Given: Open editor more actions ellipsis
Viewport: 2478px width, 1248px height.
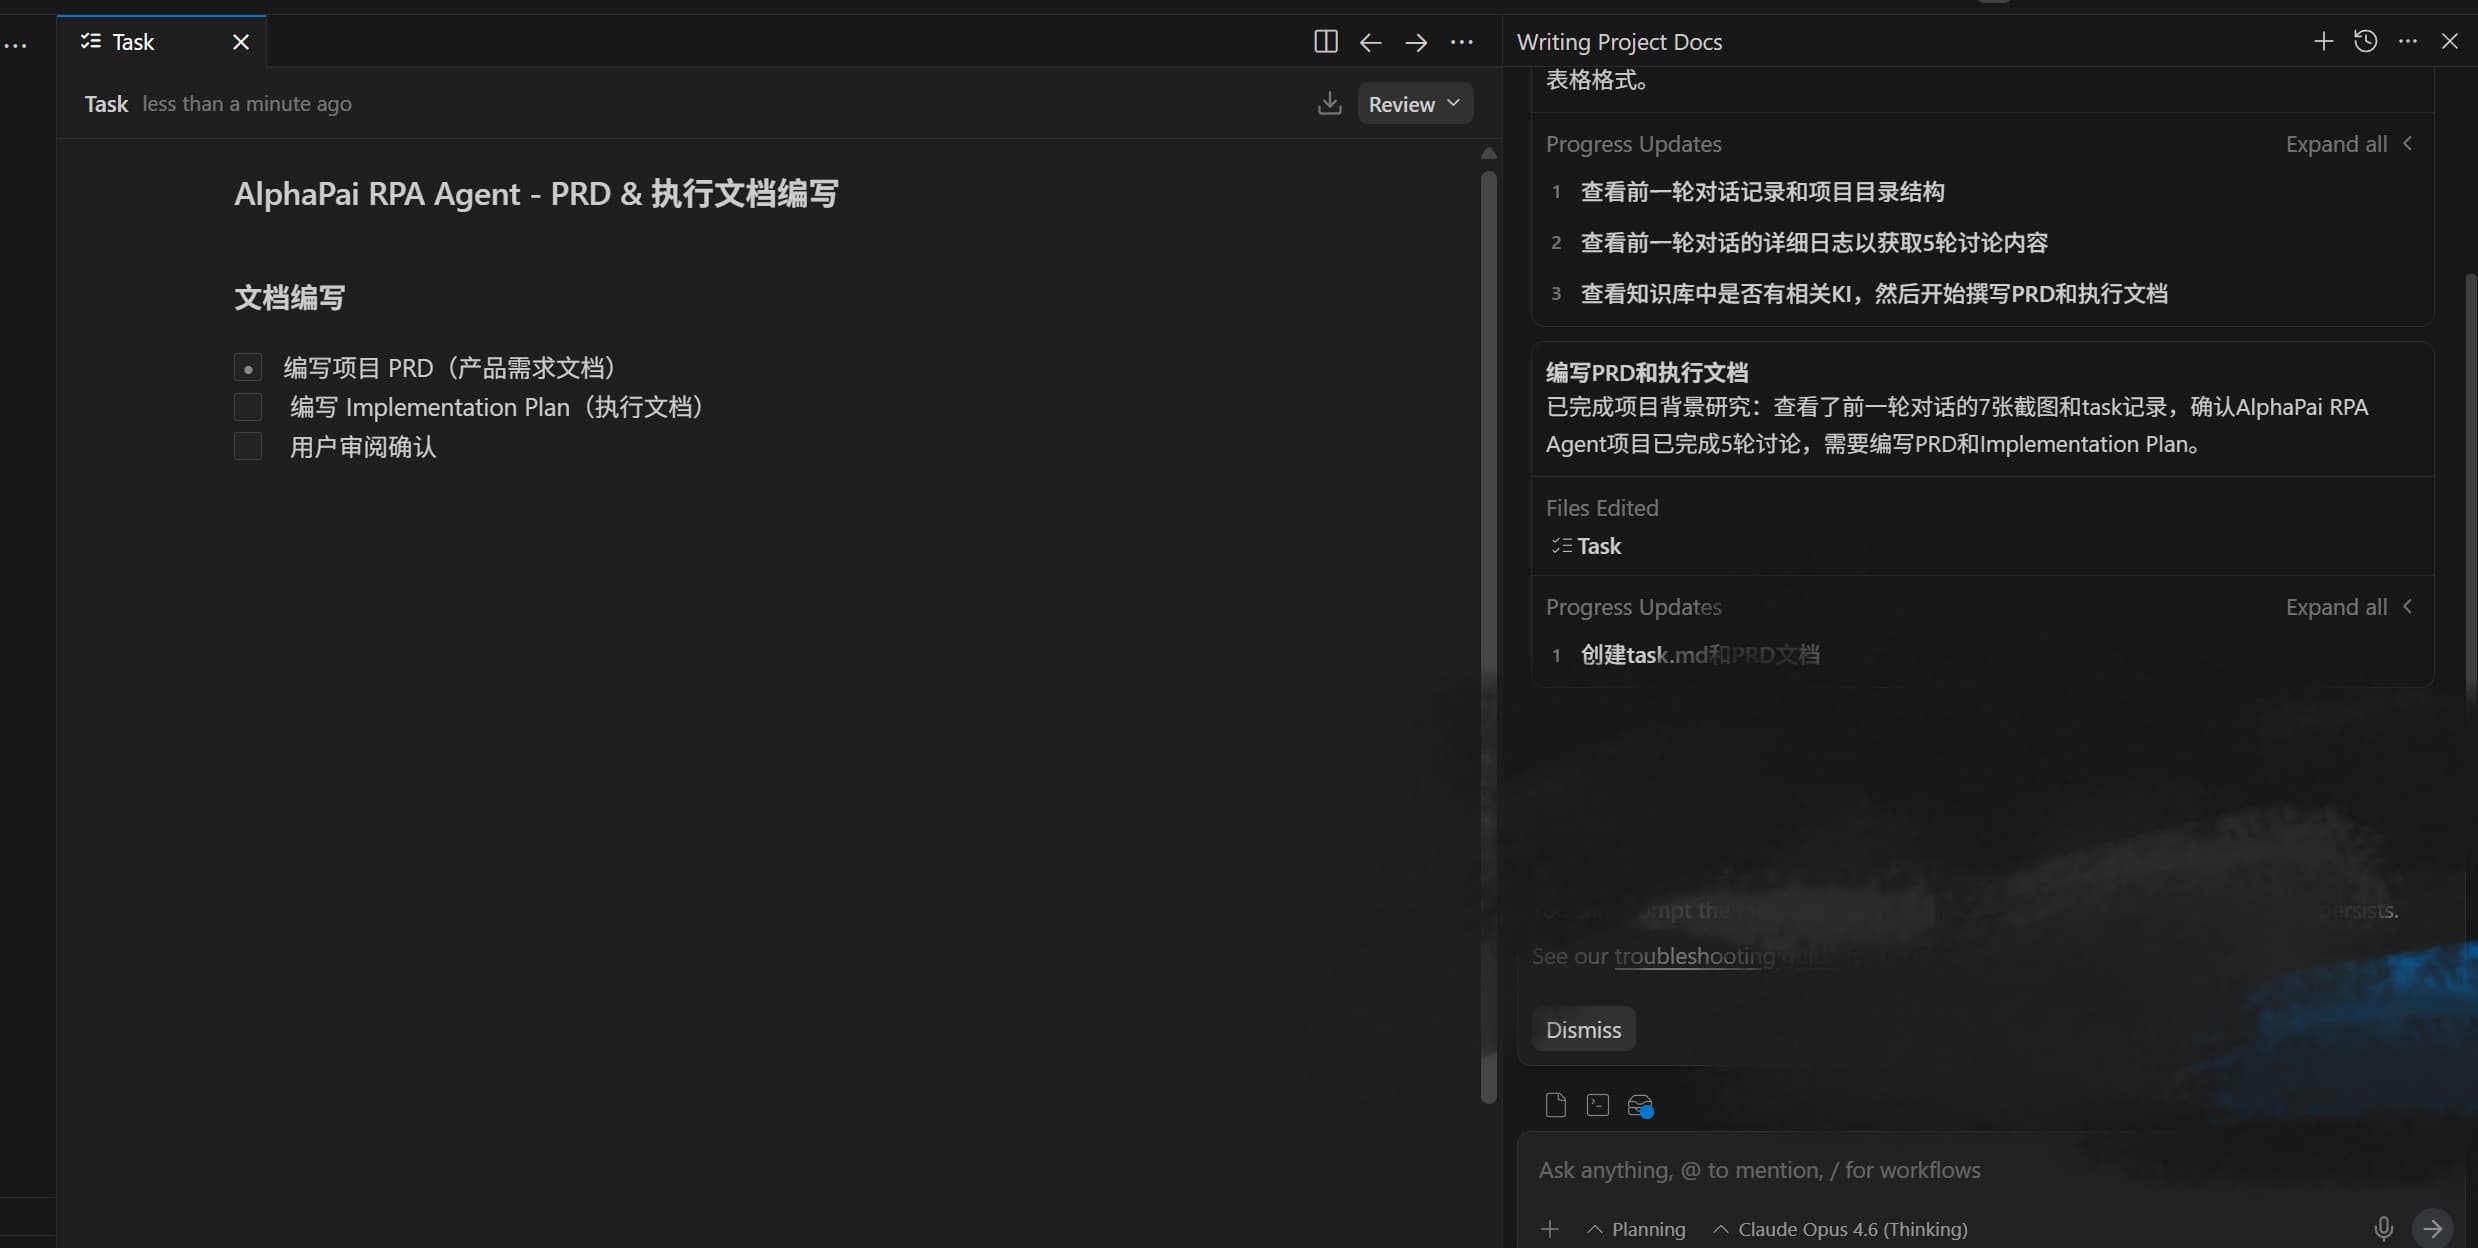Looking at the screenshot, I should (1462, 42).
